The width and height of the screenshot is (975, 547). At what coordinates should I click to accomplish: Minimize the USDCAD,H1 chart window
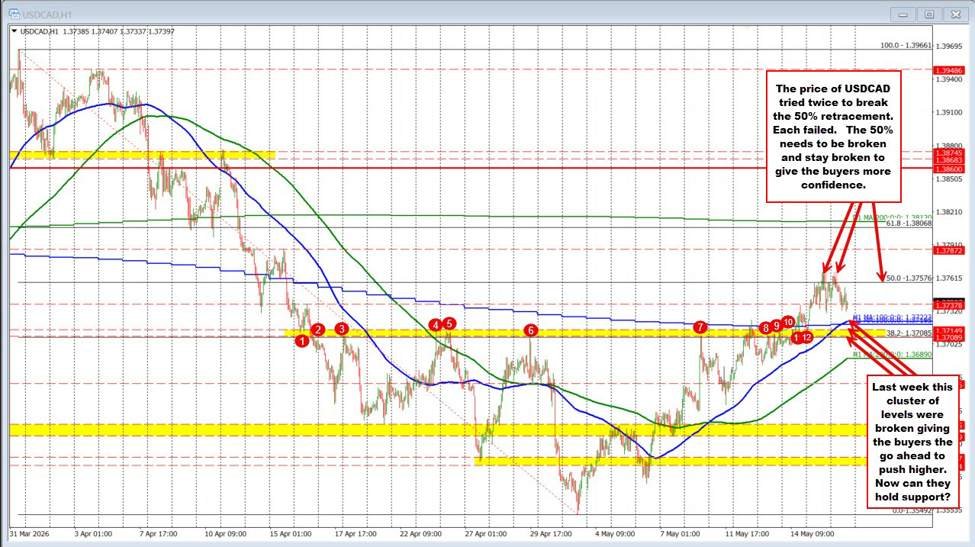903,14
